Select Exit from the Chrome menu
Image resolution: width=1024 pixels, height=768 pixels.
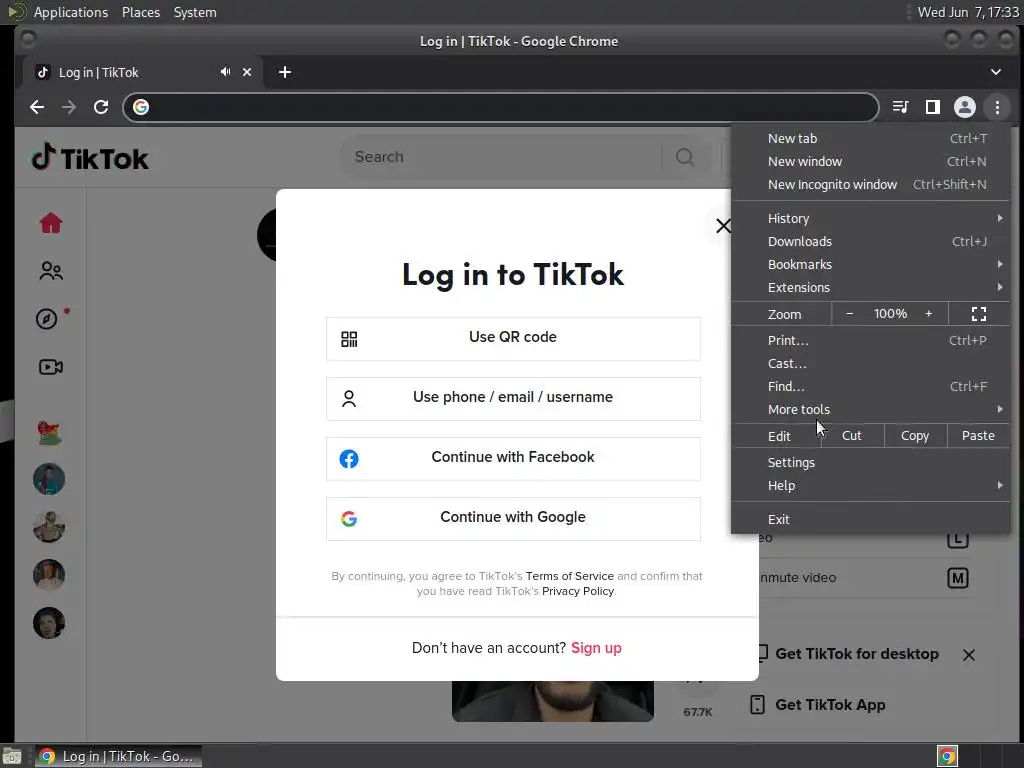871,520
